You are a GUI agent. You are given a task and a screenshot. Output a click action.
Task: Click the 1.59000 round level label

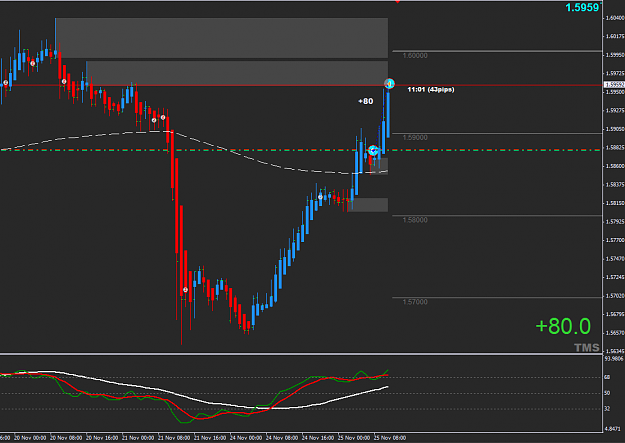(415, 138)
